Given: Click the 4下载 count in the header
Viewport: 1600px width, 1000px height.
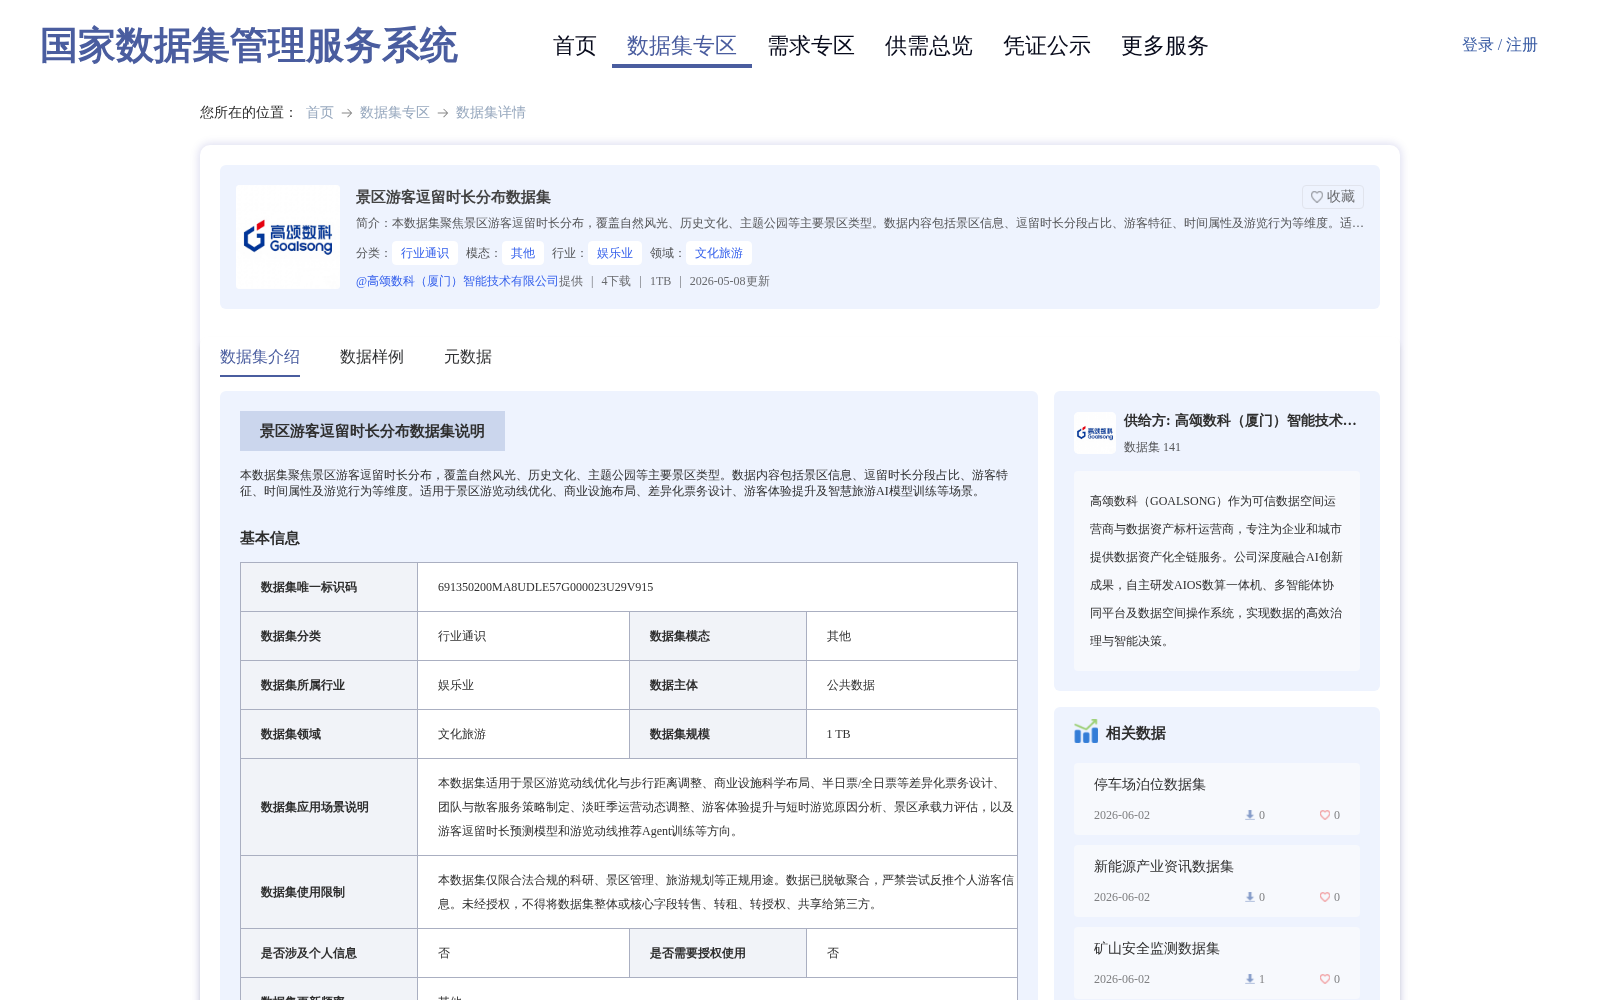Looking at the screenshot, I should click(x=616, y=281).
